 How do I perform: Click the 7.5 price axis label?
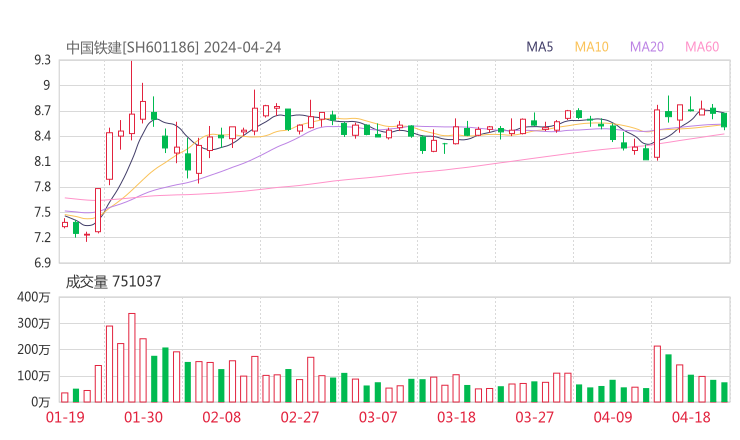[x=42, y=212]
